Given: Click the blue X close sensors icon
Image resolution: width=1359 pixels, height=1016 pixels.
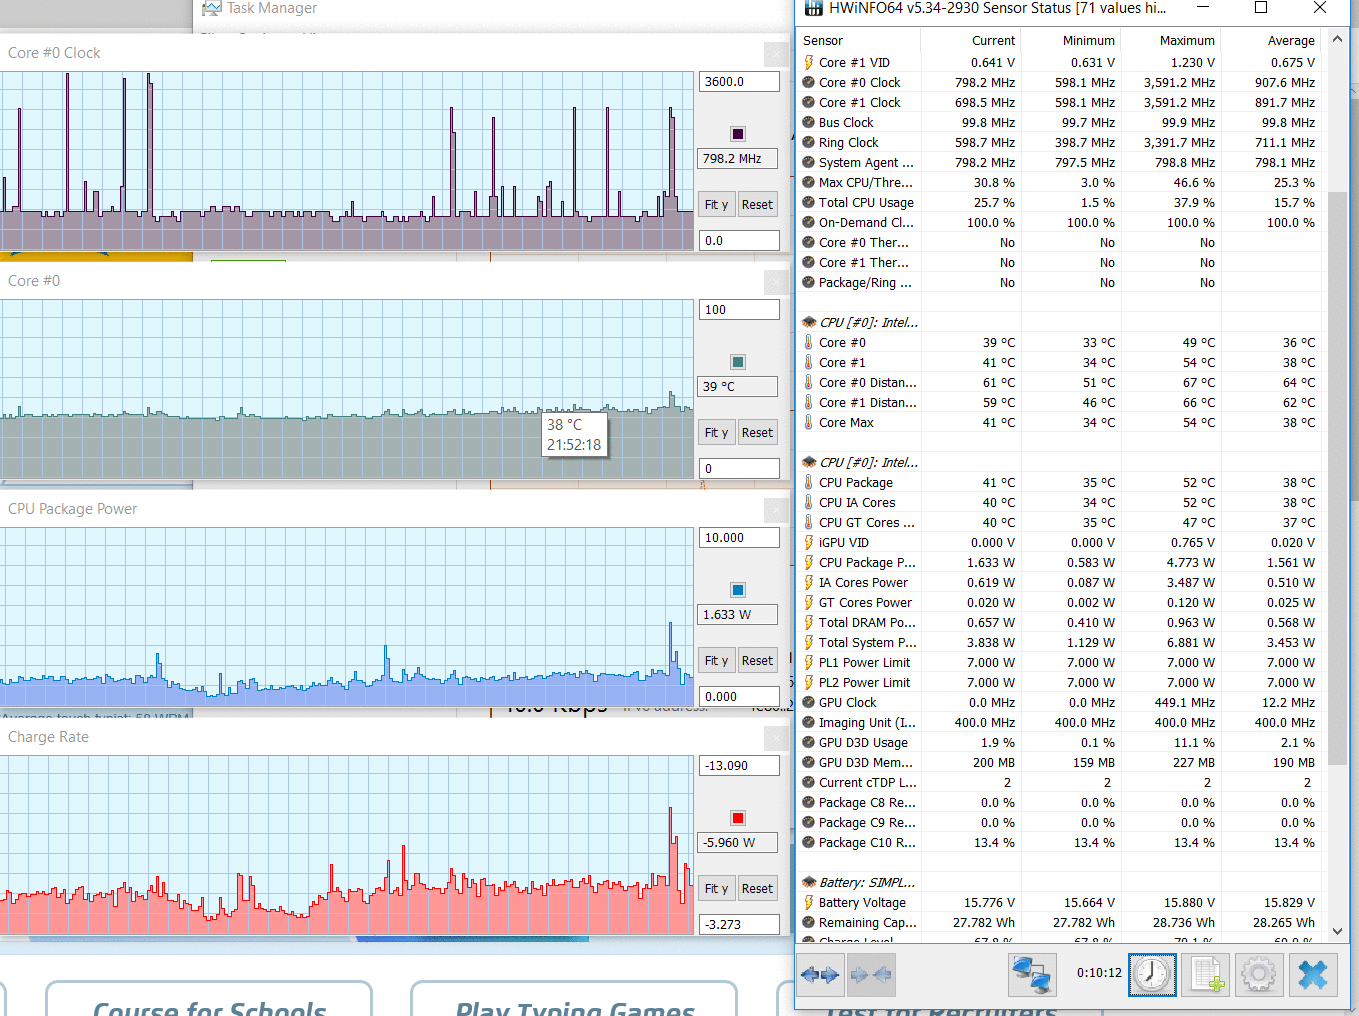Looking at the screenshot, I should point(1313,974).
